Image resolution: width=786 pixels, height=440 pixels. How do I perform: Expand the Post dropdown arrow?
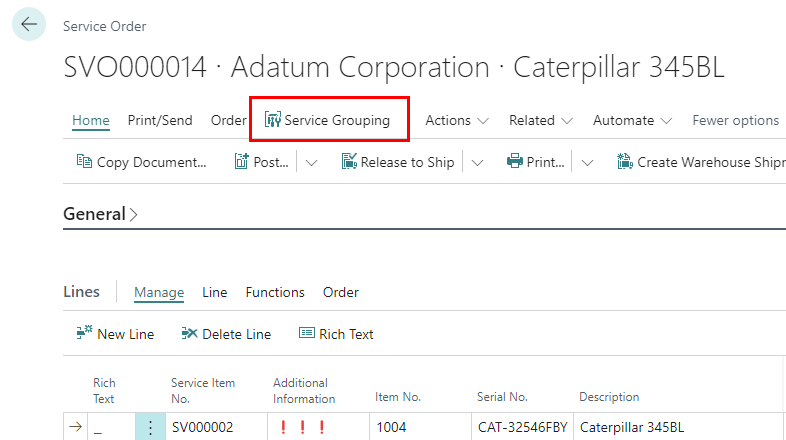311,162
